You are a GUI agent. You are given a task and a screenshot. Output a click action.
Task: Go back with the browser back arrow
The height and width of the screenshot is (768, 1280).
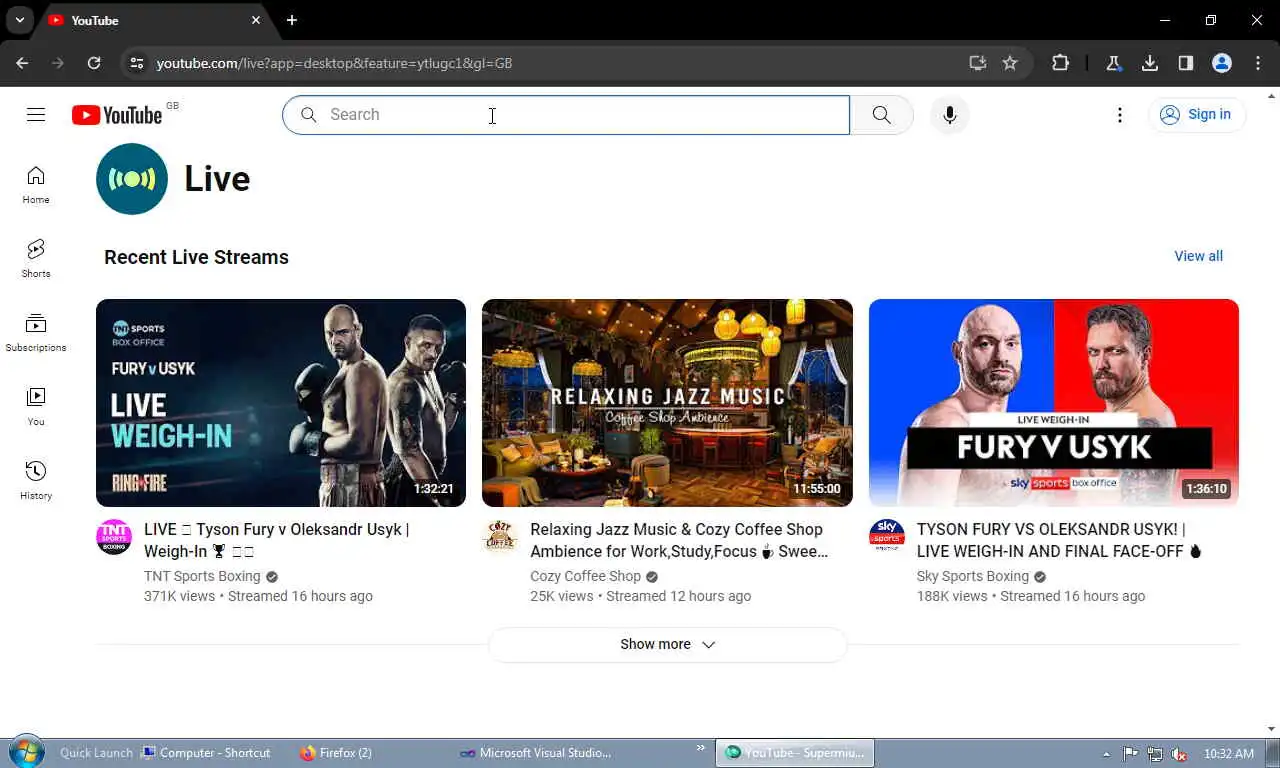[22, 63]
